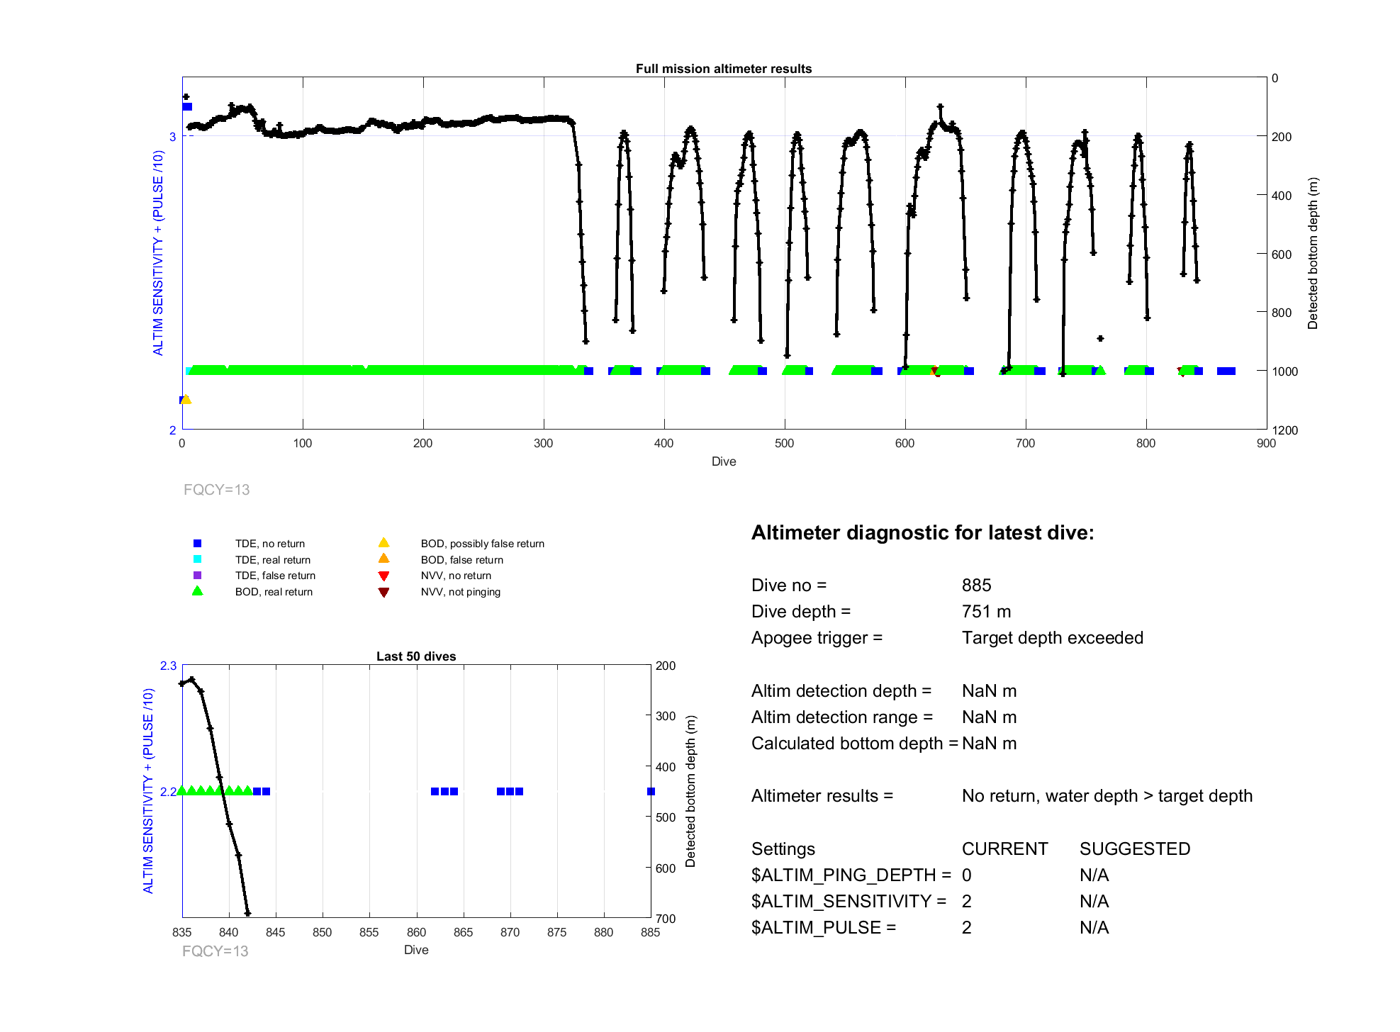Click the full mission plot's blue ALTIM SENSITIVITY axis label
Image resolution: width=1400 pixels, height=1032 pixels.
point(158,254)
